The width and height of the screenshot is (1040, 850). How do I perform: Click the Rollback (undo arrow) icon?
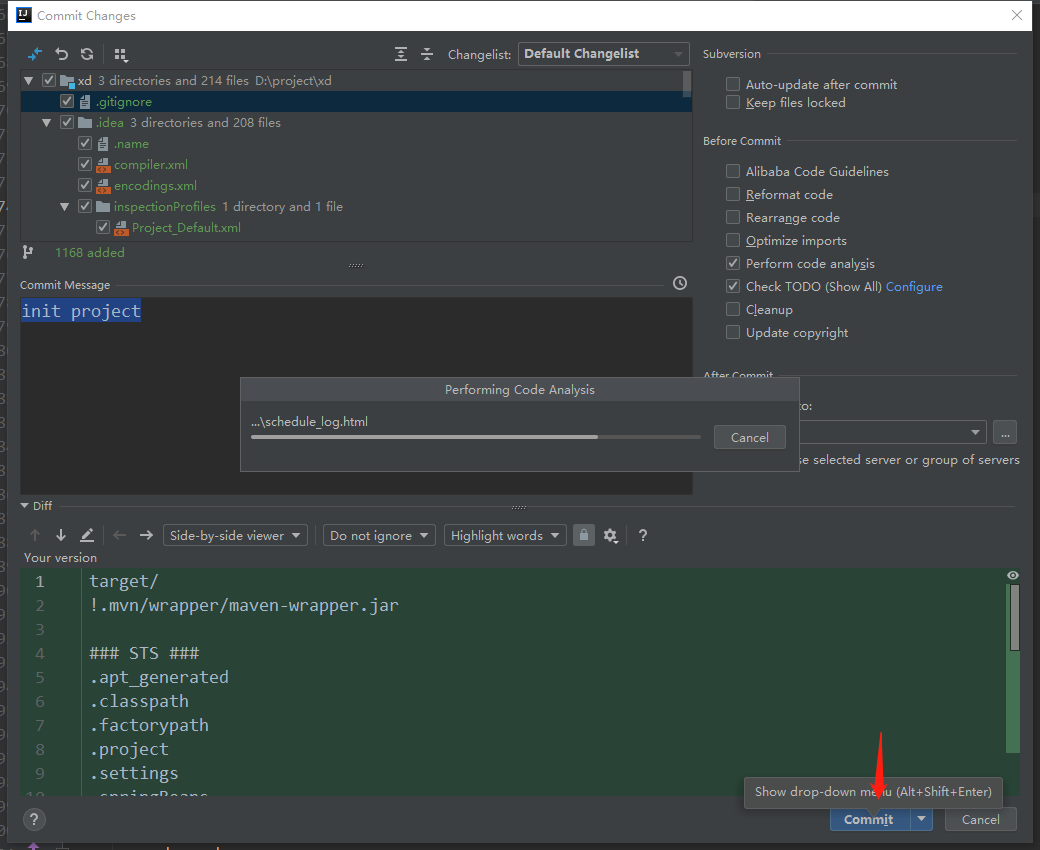pyautogui.click(x=62, y=54)
